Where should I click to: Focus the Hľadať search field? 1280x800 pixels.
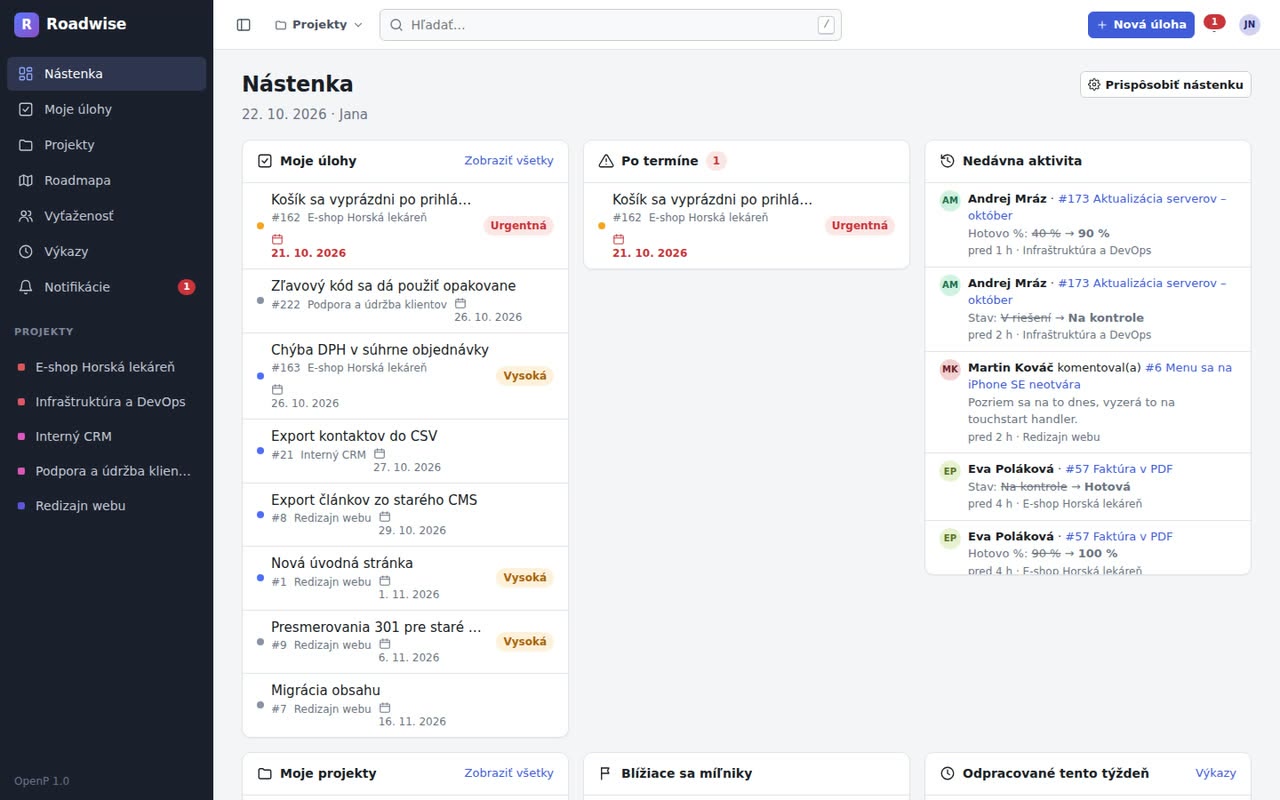(x=610, y=25)
